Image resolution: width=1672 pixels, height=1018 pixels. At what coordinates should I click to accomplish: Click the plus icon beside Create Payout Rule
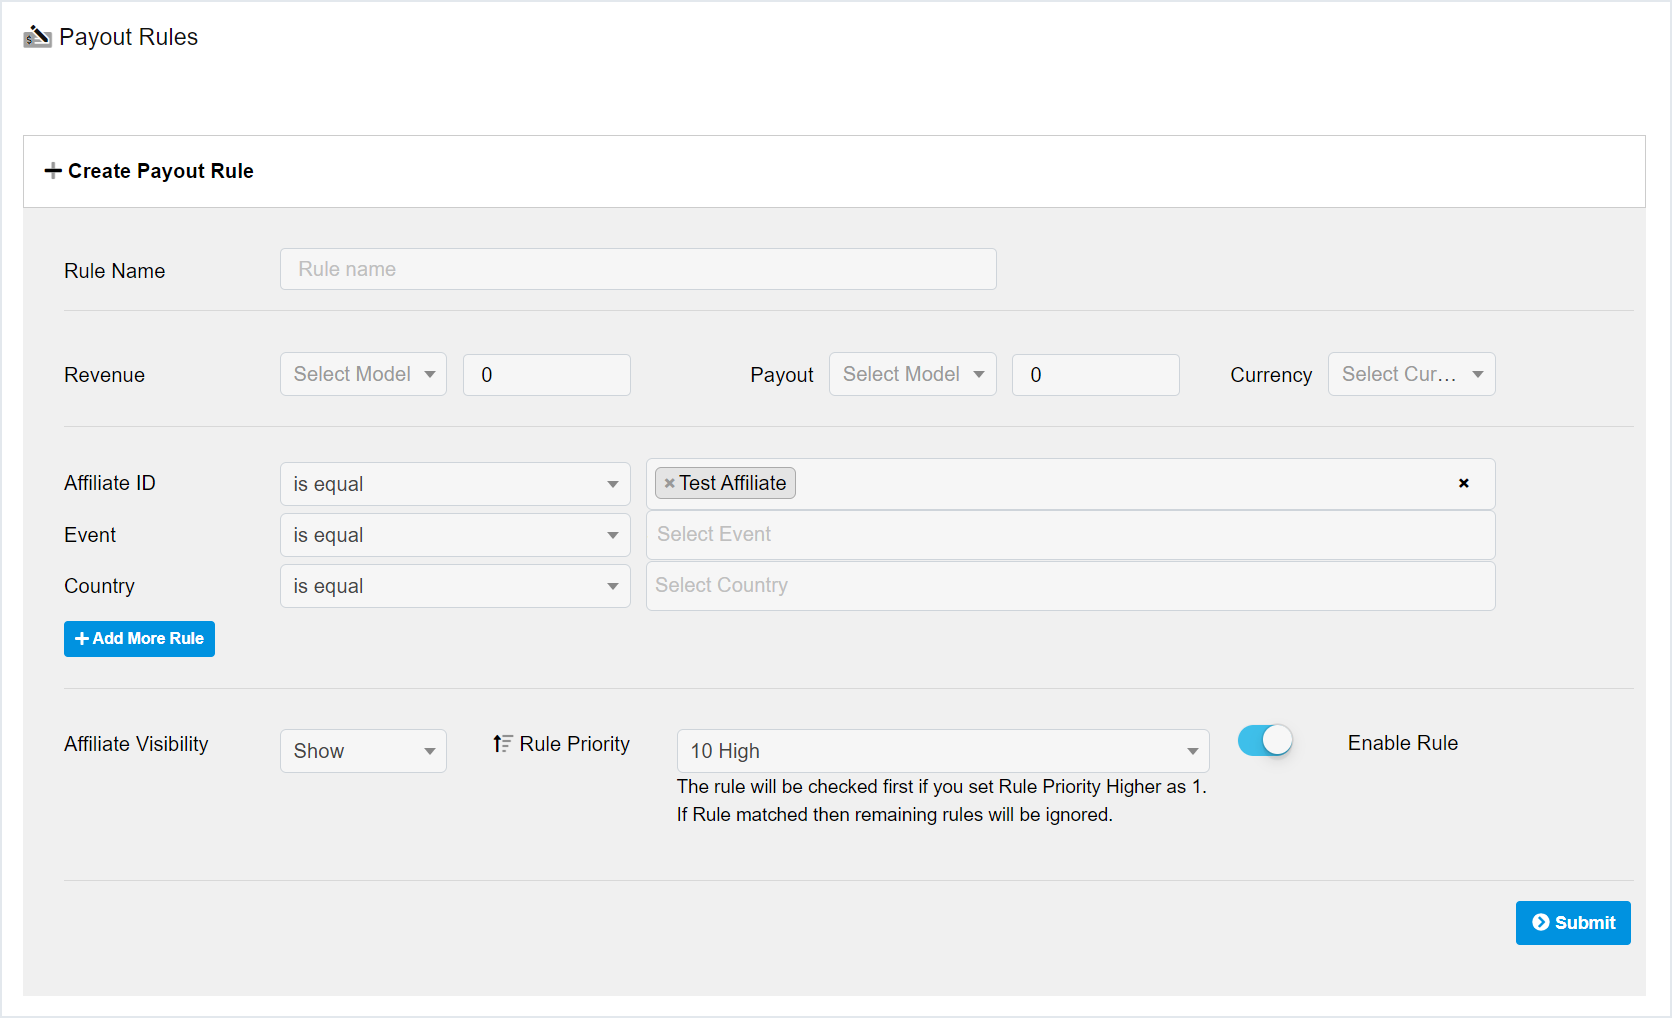pos(53,171)
